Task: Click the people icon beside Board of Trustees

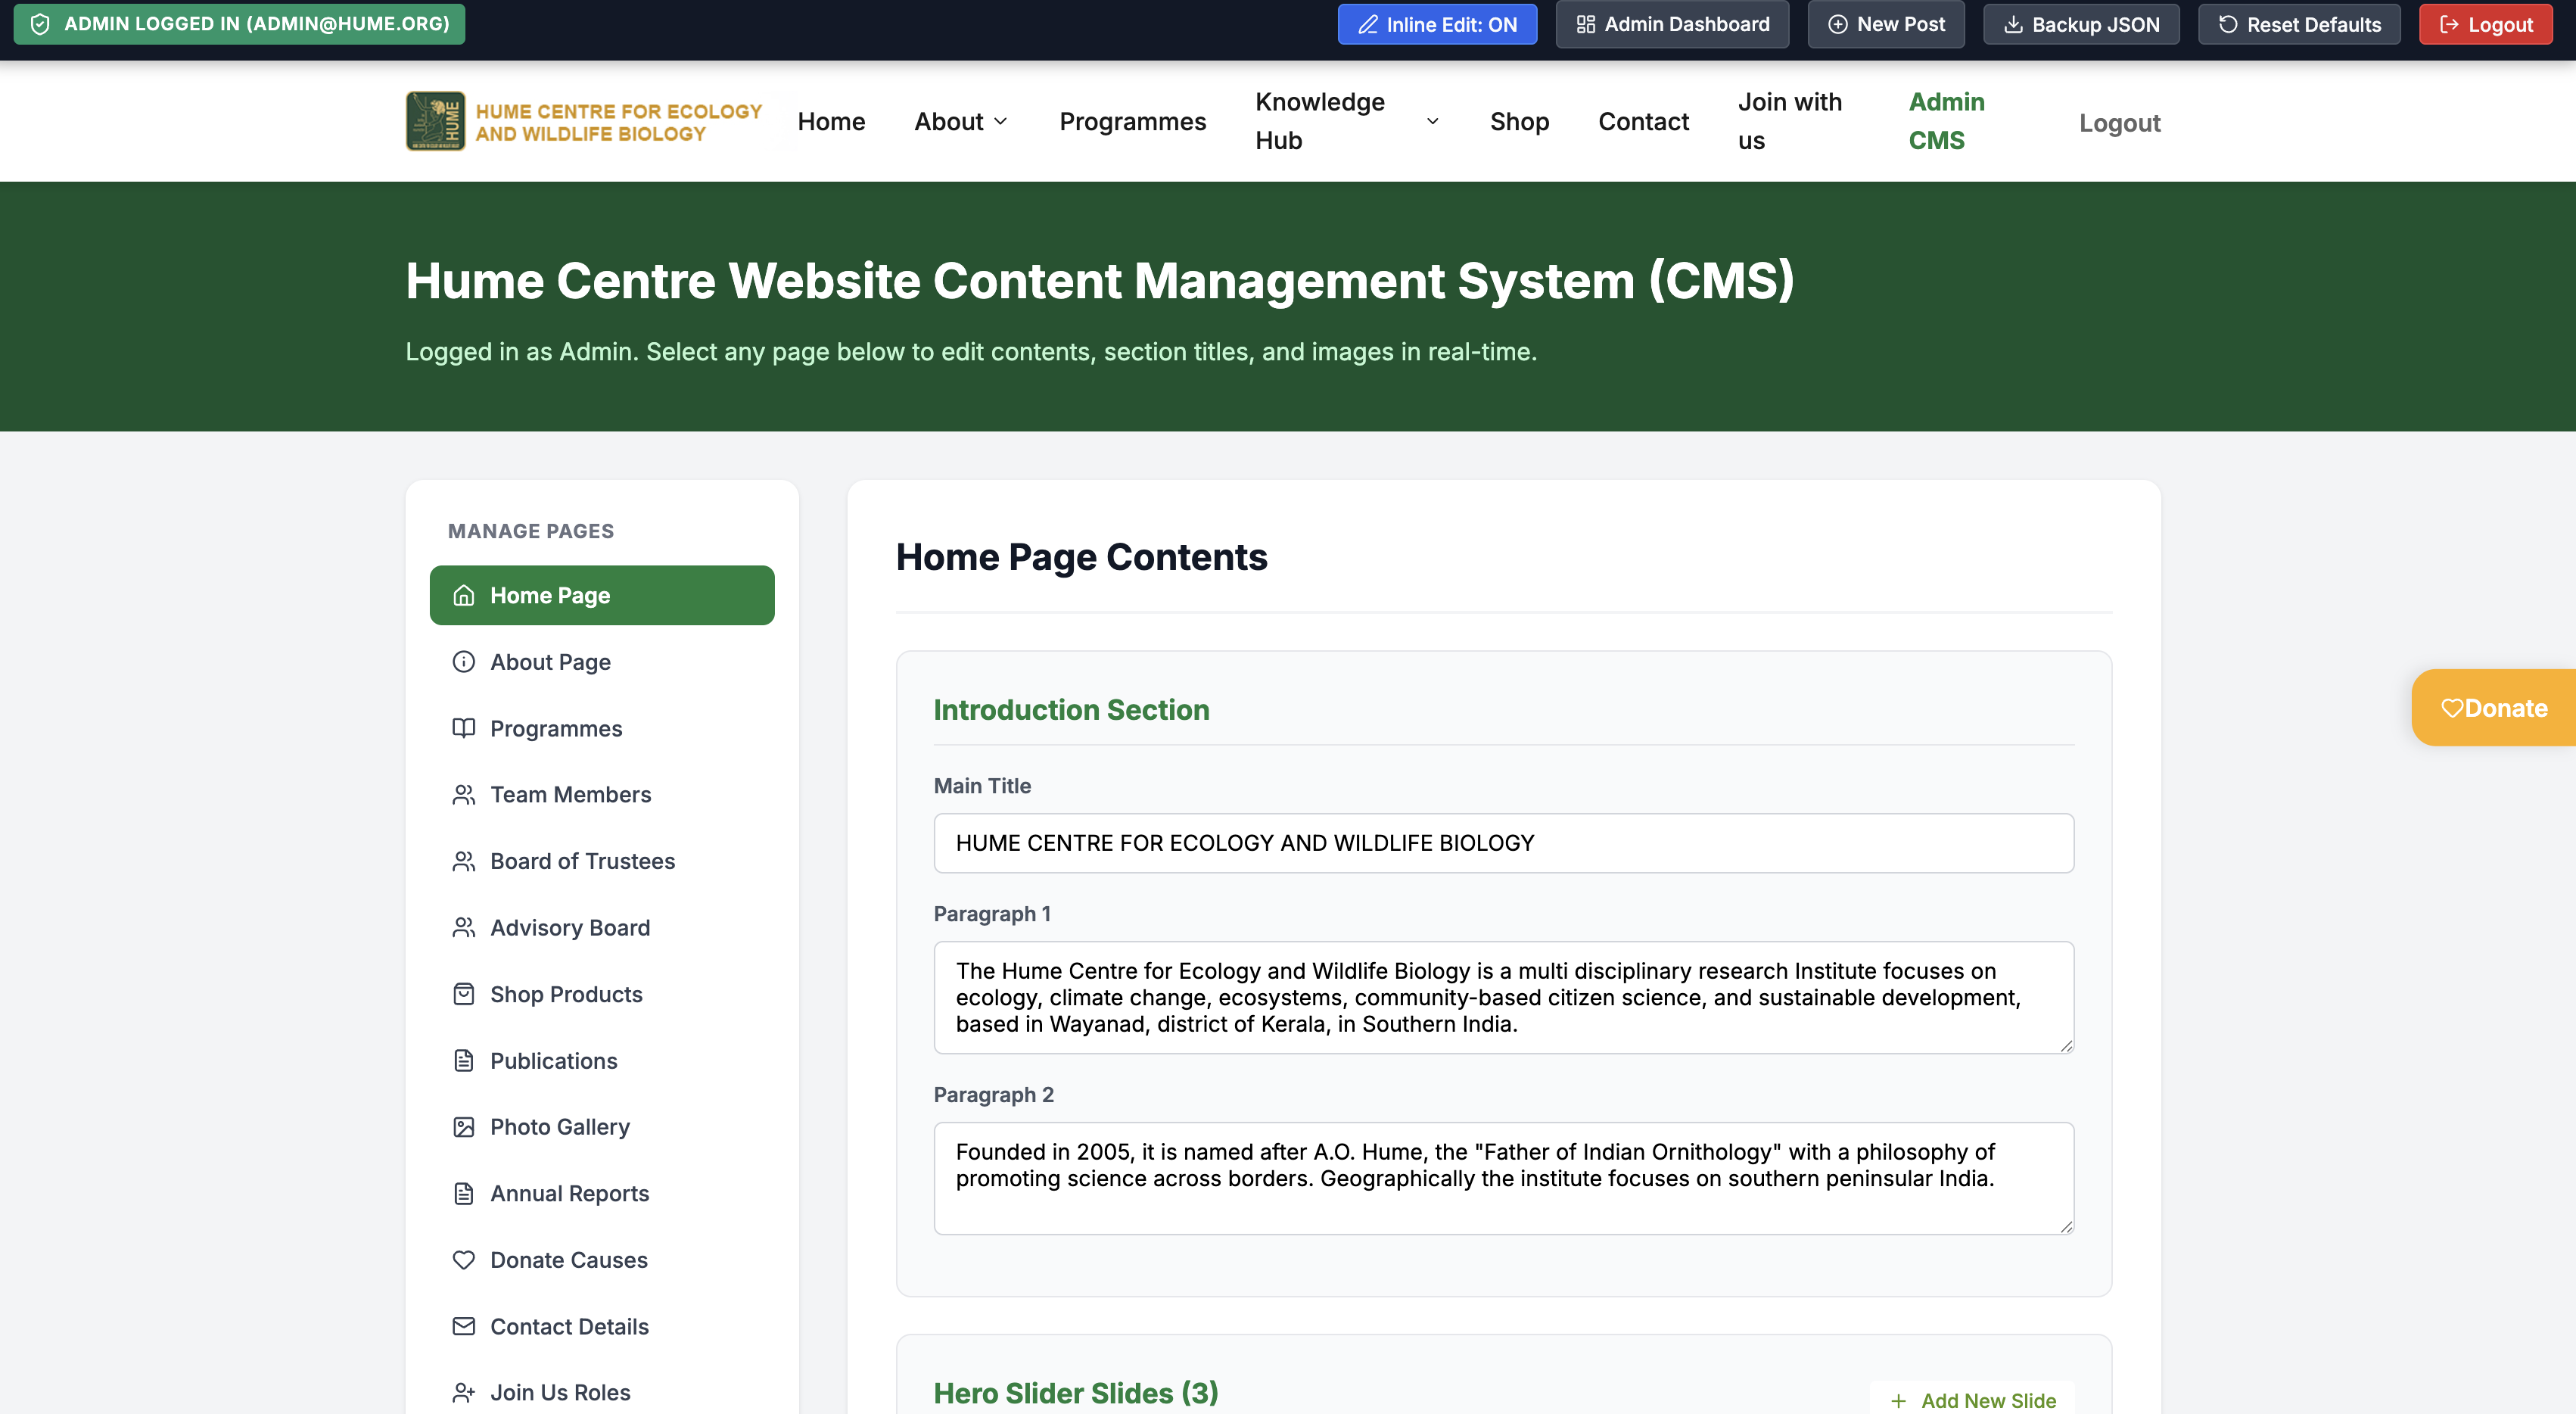Action: [463, 861]
